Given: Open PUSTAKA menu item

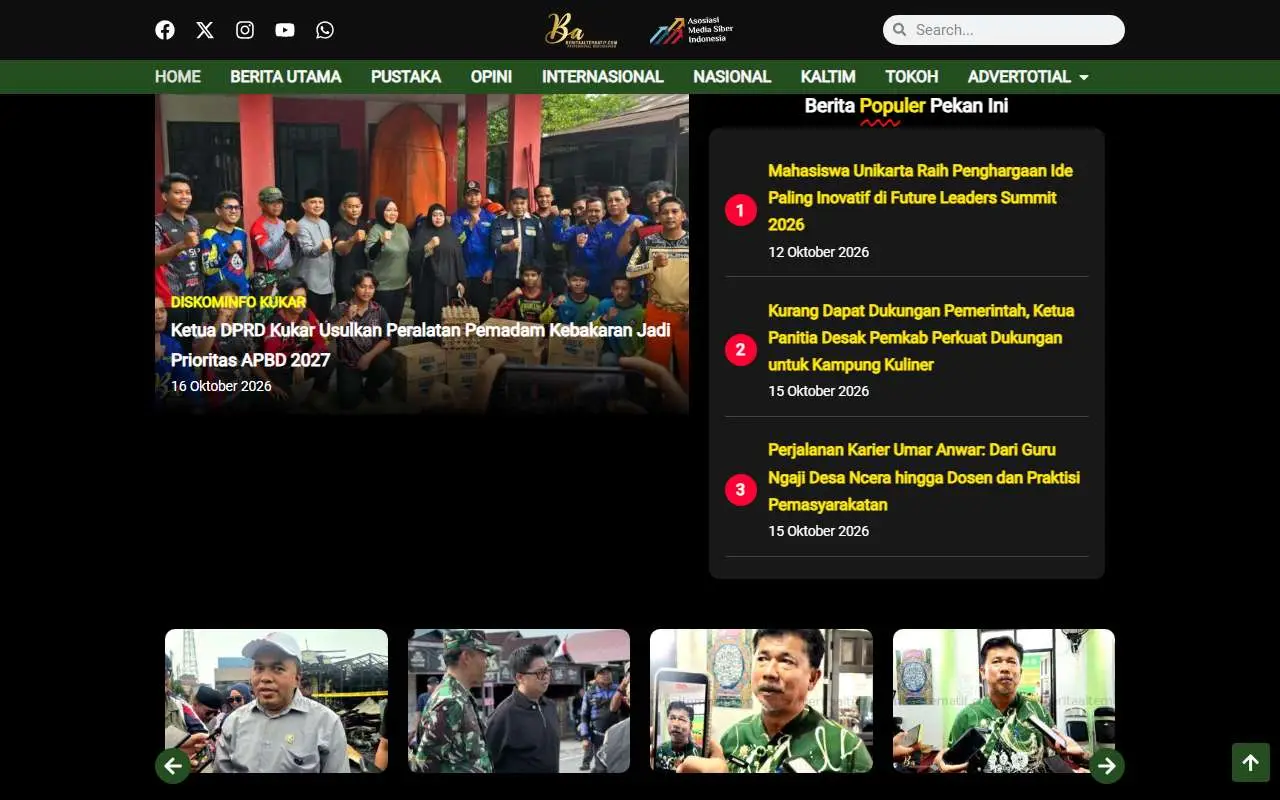Looking at the screenshot, I should click(x=406, y=77).
